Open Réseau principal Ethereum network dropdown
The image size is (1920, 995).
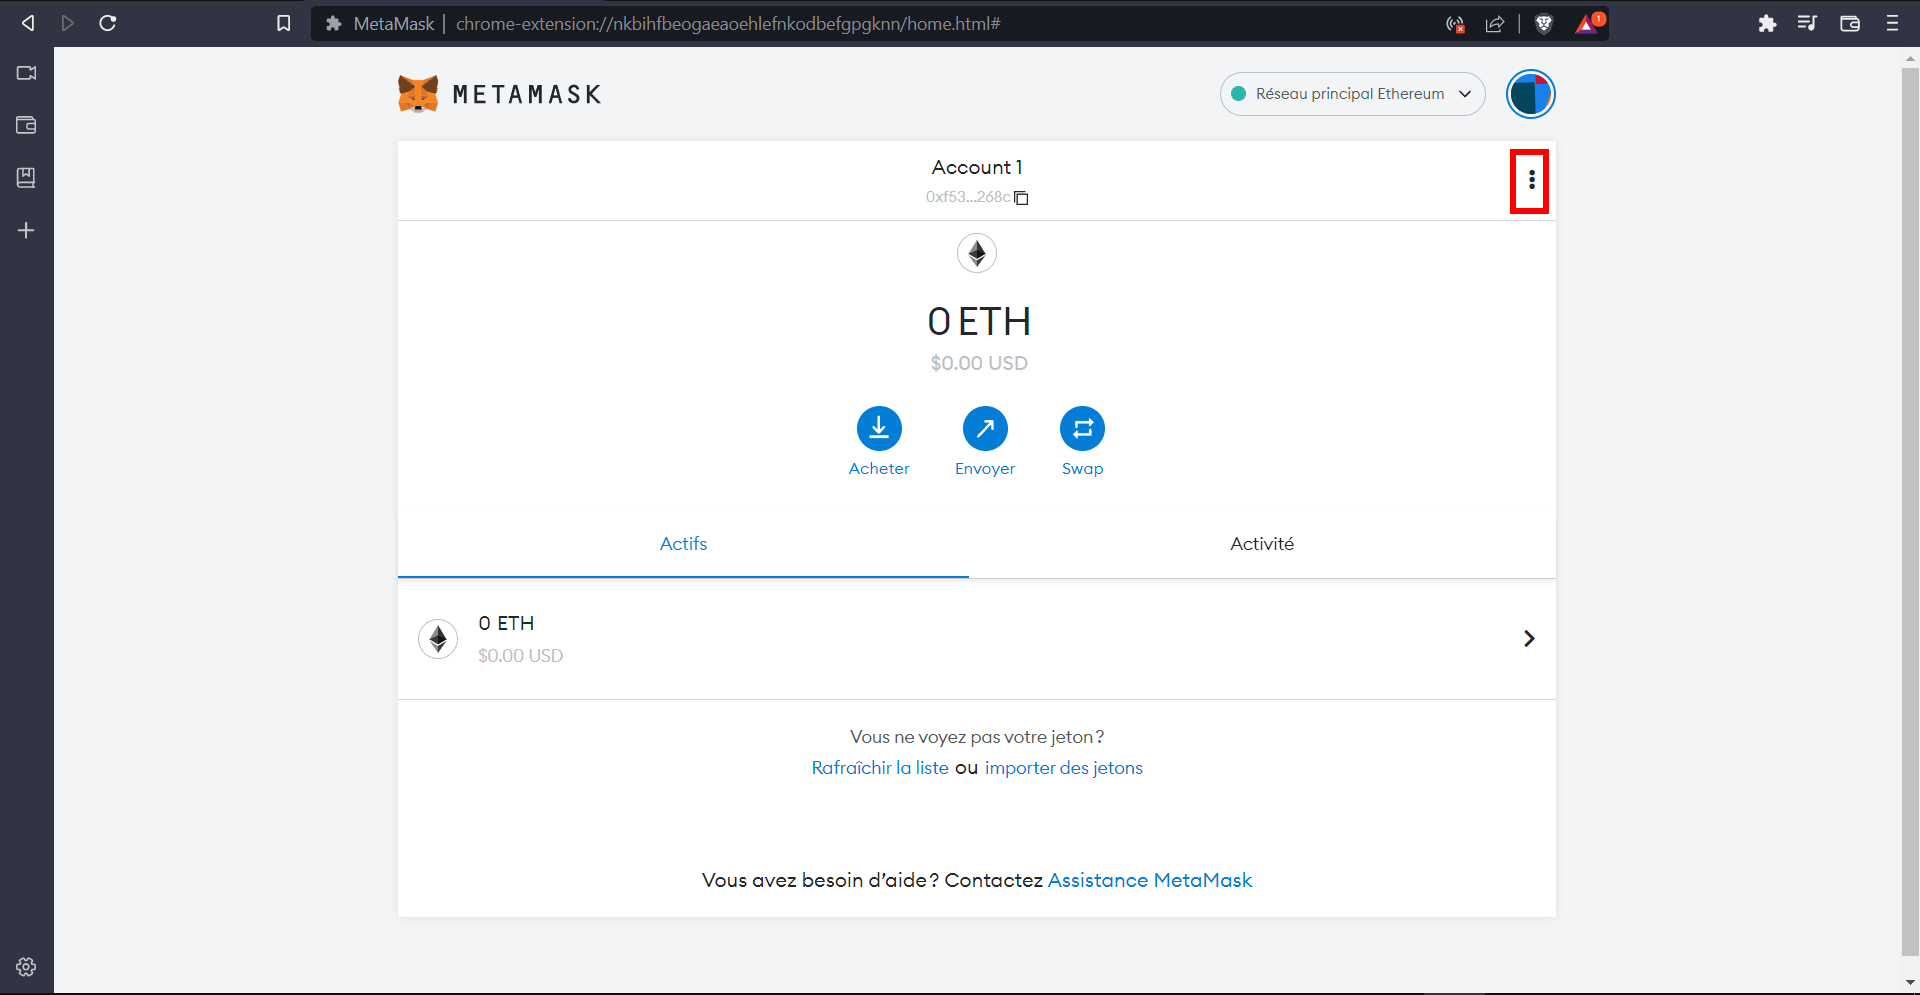1352,94
